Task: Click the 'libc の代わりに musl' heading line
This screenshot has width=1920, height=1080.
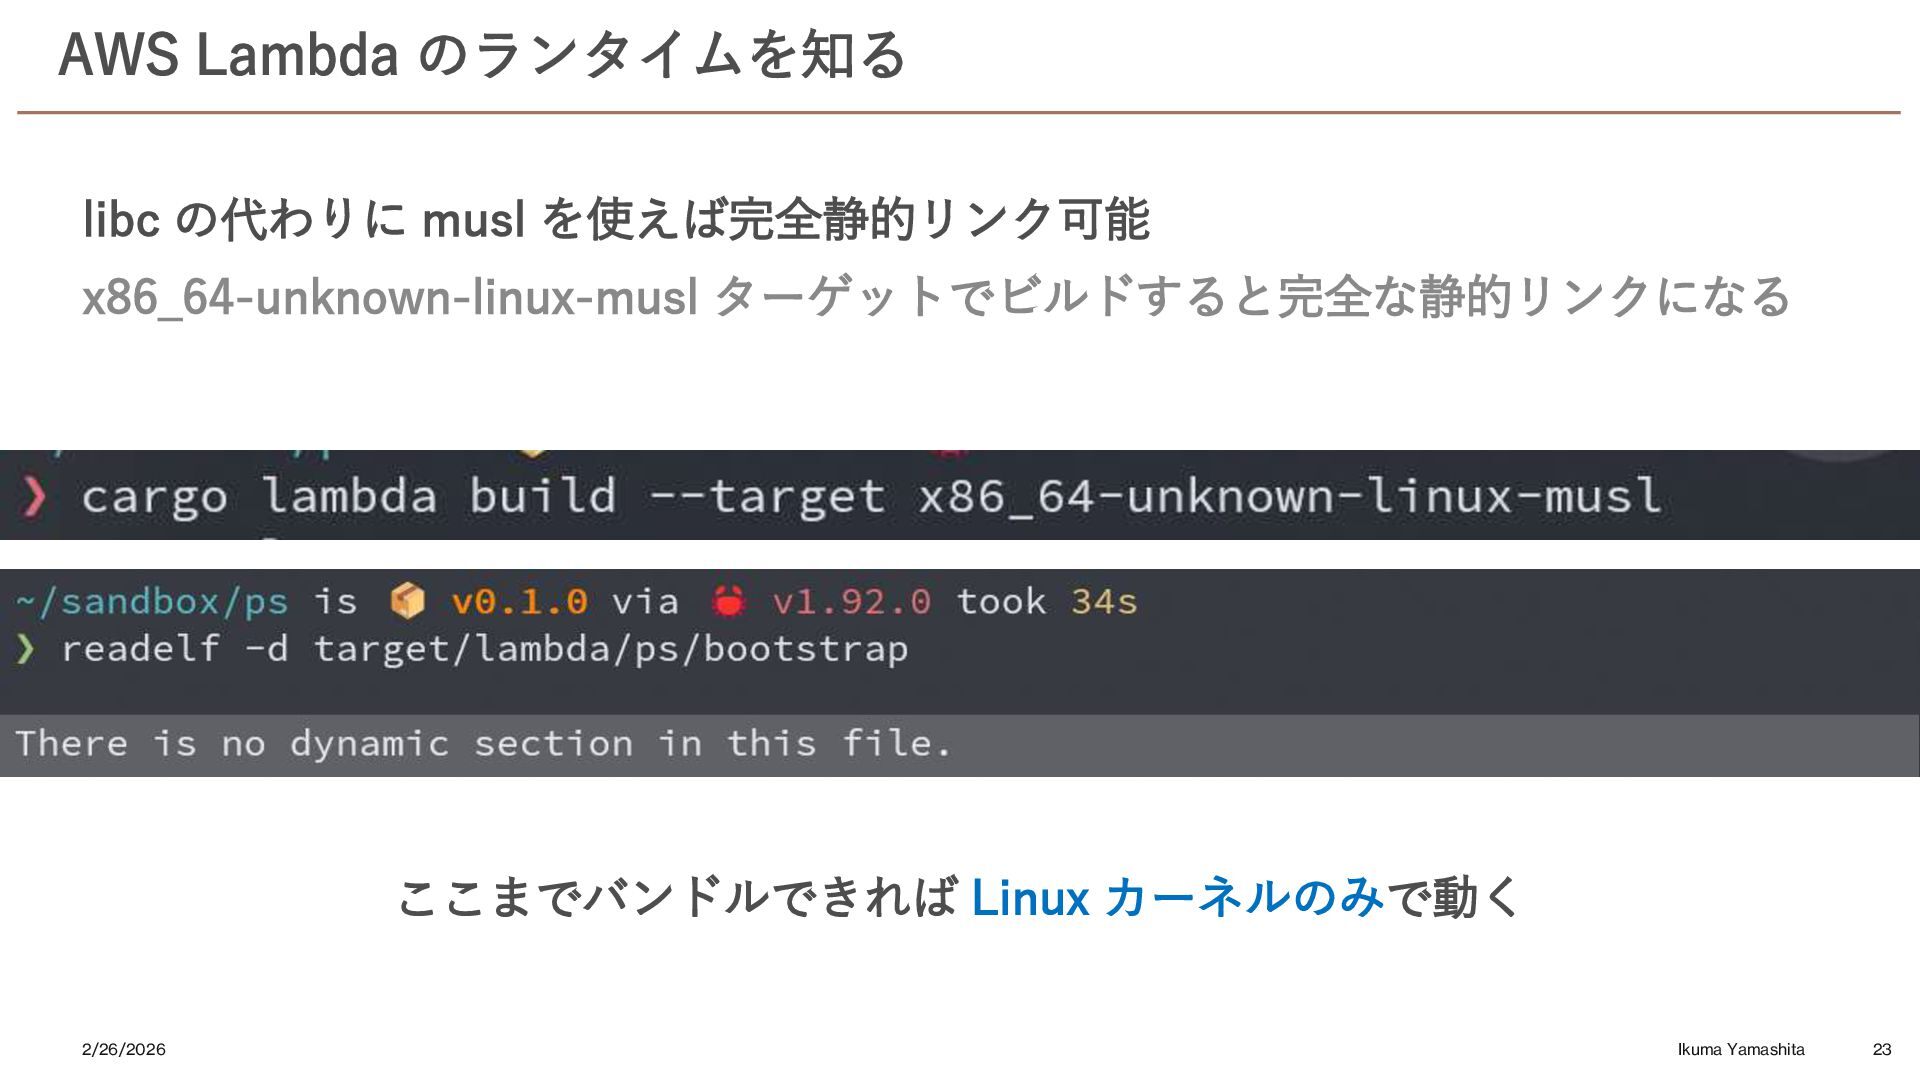Action: point(616,219)
